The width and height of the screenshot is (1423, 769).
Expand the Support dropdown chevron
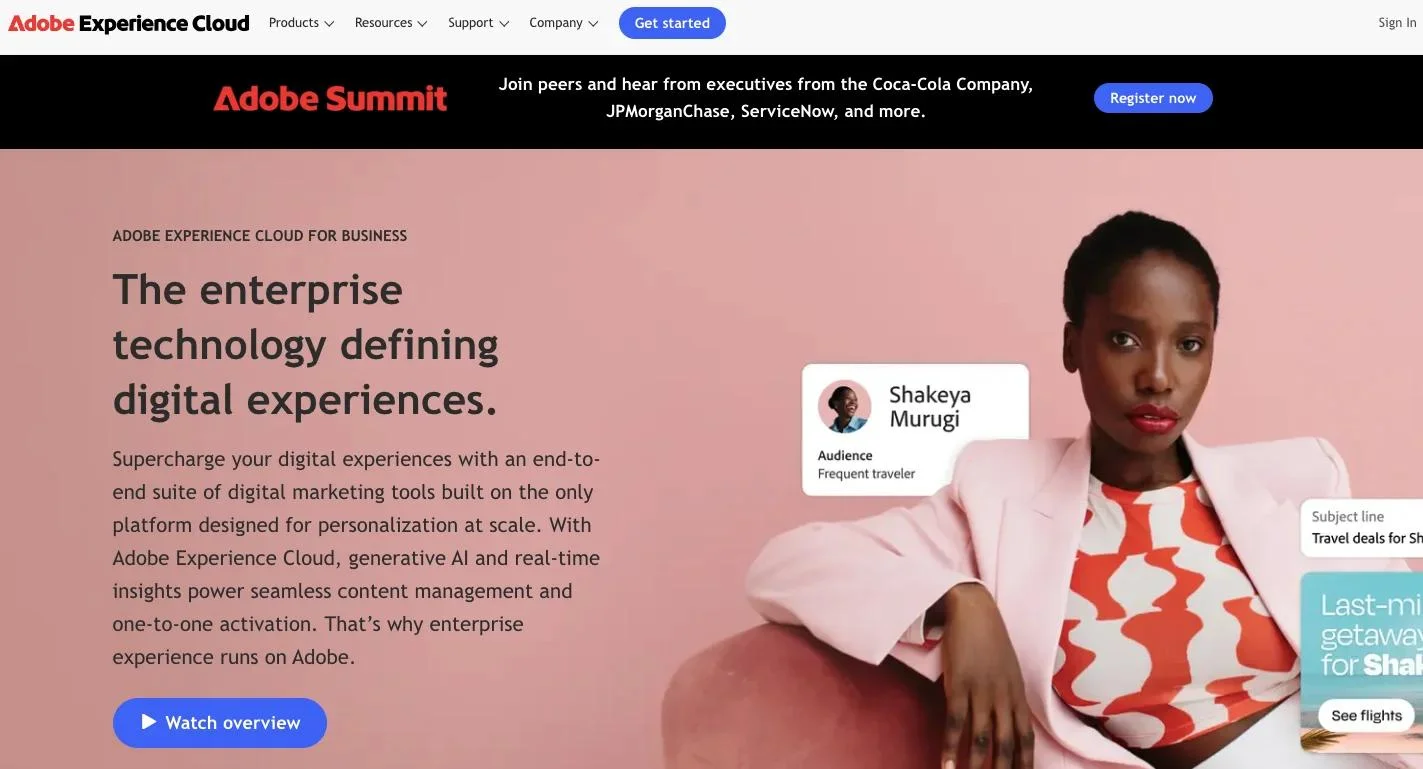click(504, 24)
